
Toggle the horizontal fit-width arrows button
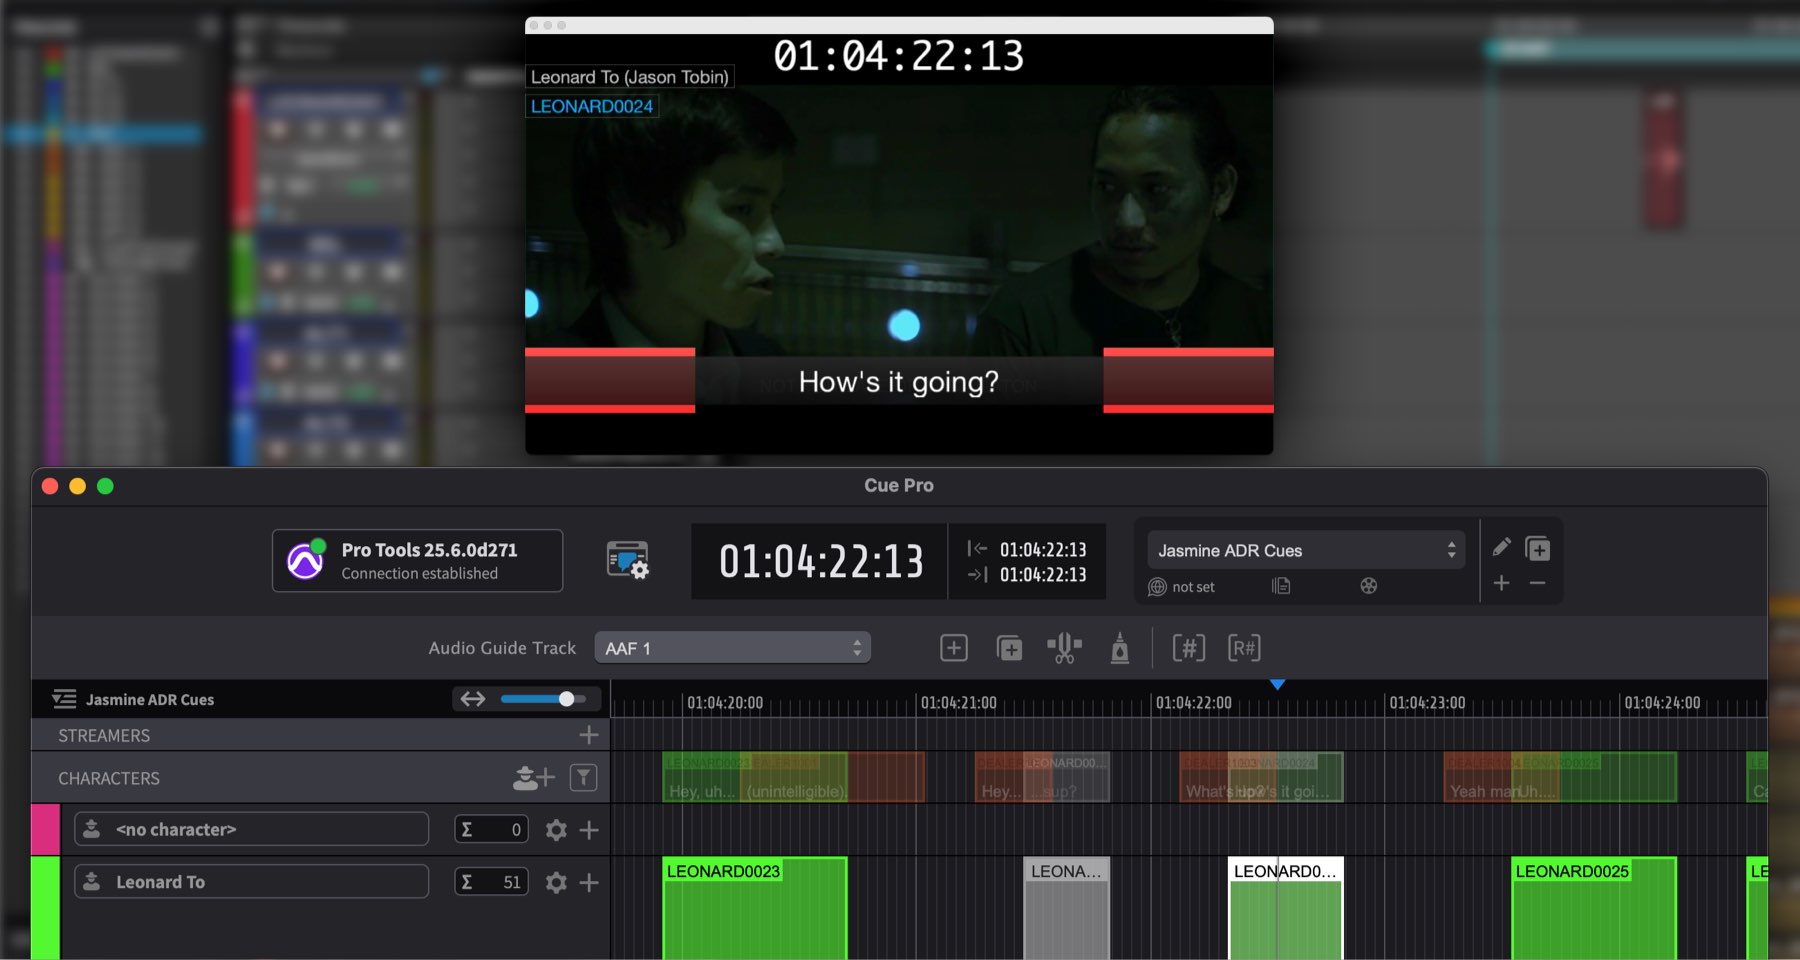(x=473, y=699)
